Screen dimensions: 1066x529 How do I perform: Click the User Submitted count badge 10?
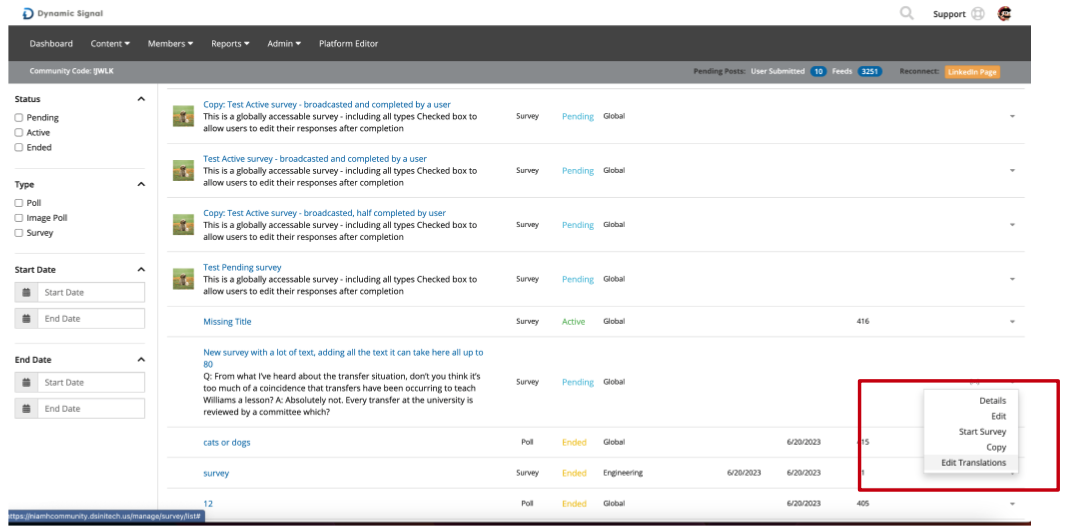pyautogui.click(x=819, y=71)
